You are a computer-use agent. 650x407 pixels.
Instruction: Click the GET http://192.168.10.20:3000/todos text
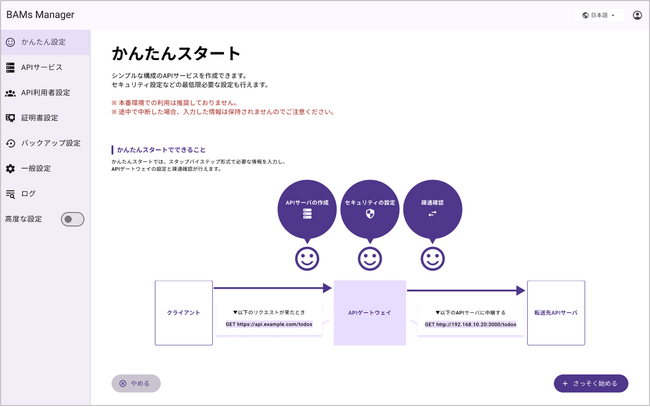(471, 324)
